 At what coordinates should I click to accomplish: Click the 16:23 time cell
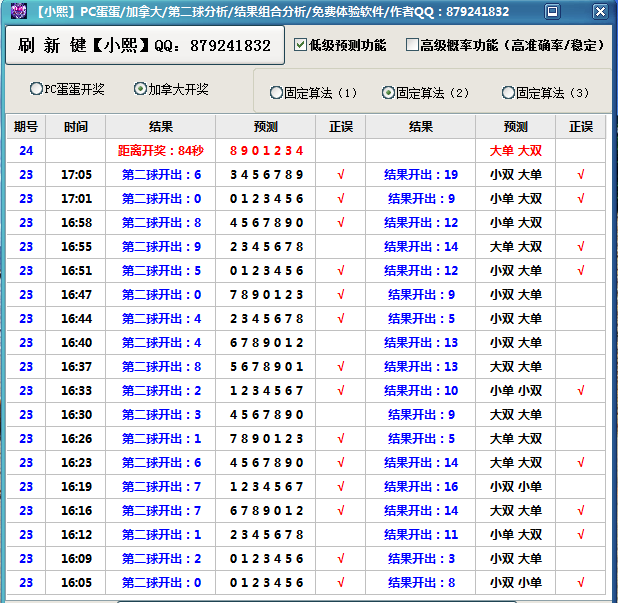76,463
